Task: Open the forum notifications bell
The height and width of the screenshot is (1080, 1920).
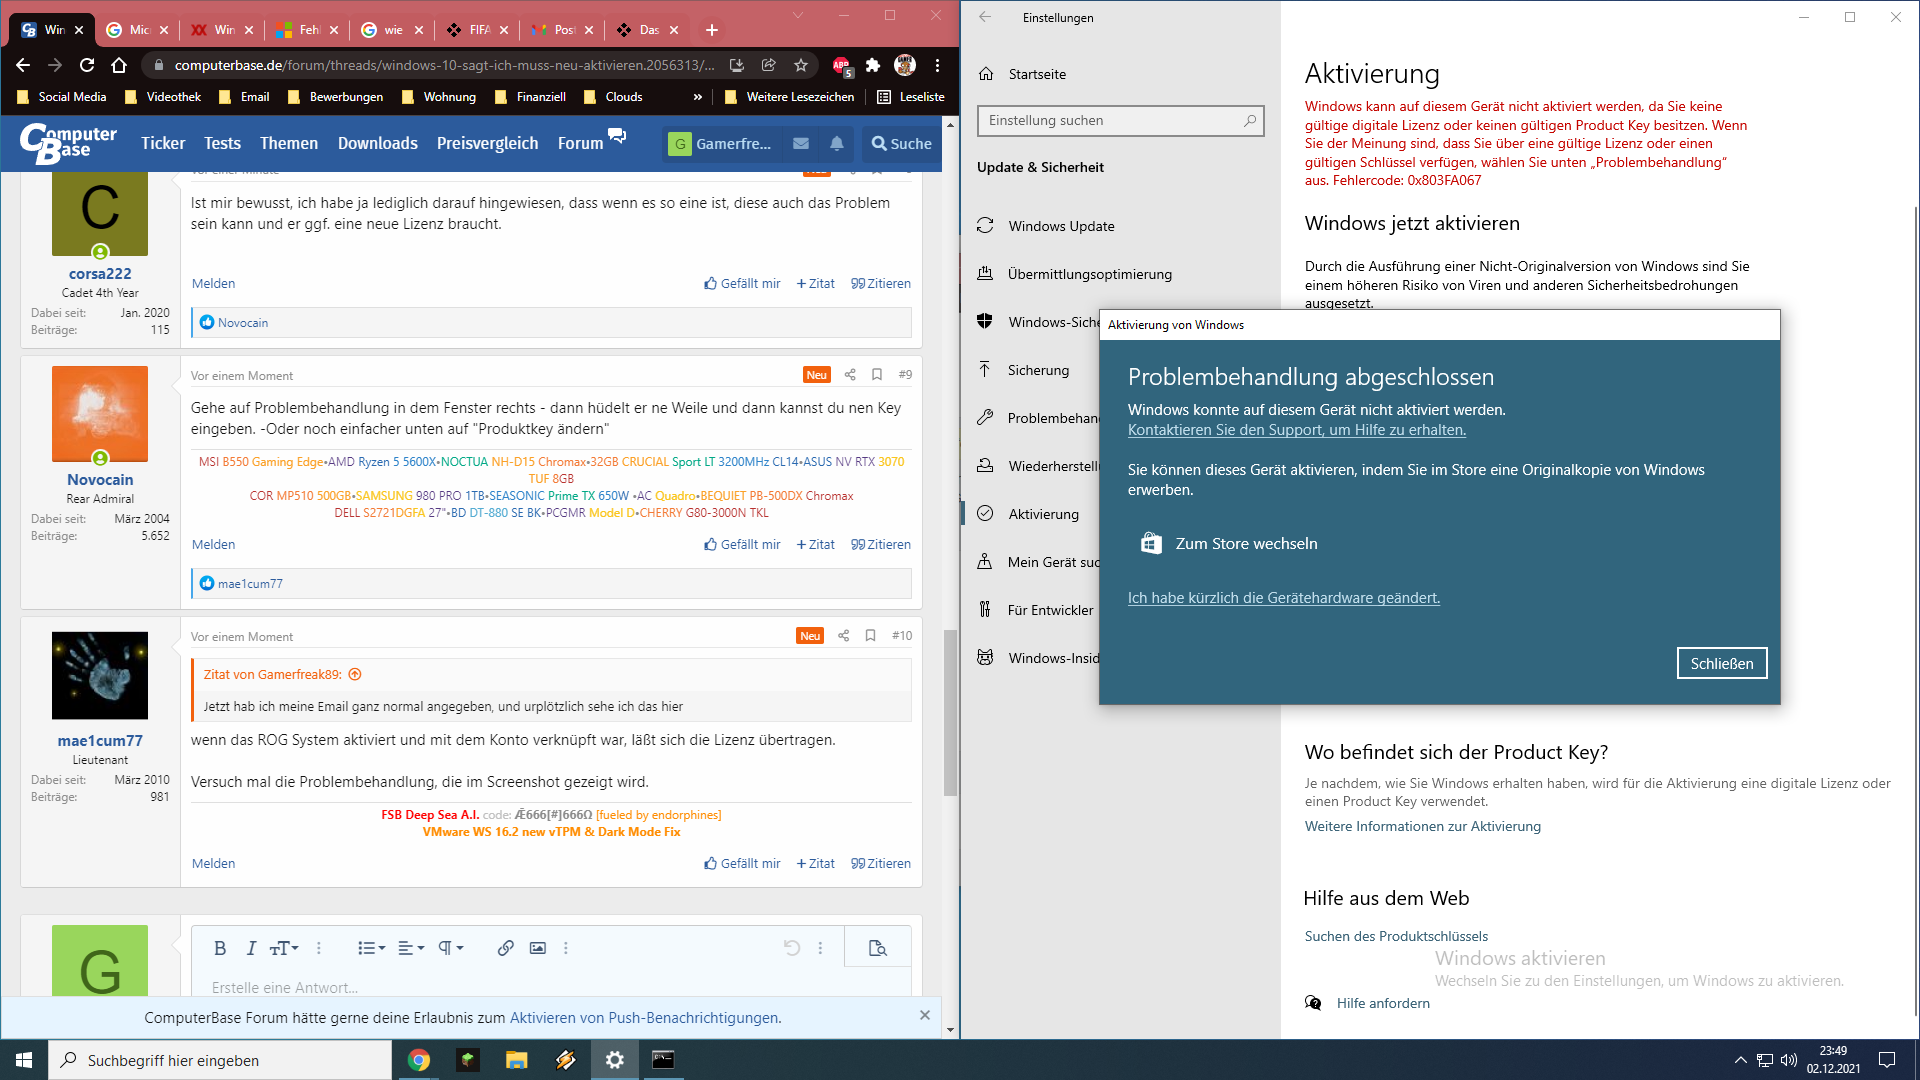Action: [837, 144]
